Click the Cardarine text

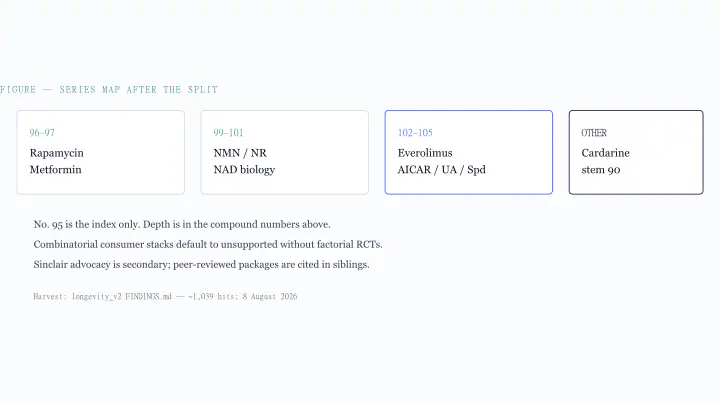[606, 153]
